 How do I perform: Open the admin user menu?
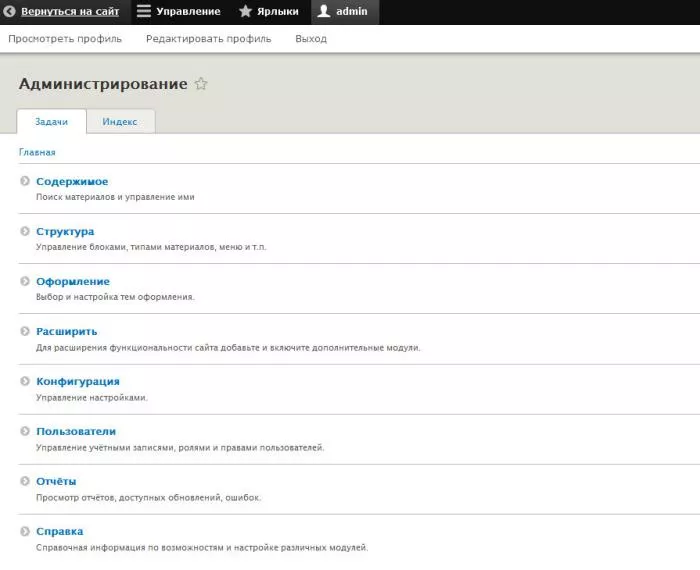352,11
